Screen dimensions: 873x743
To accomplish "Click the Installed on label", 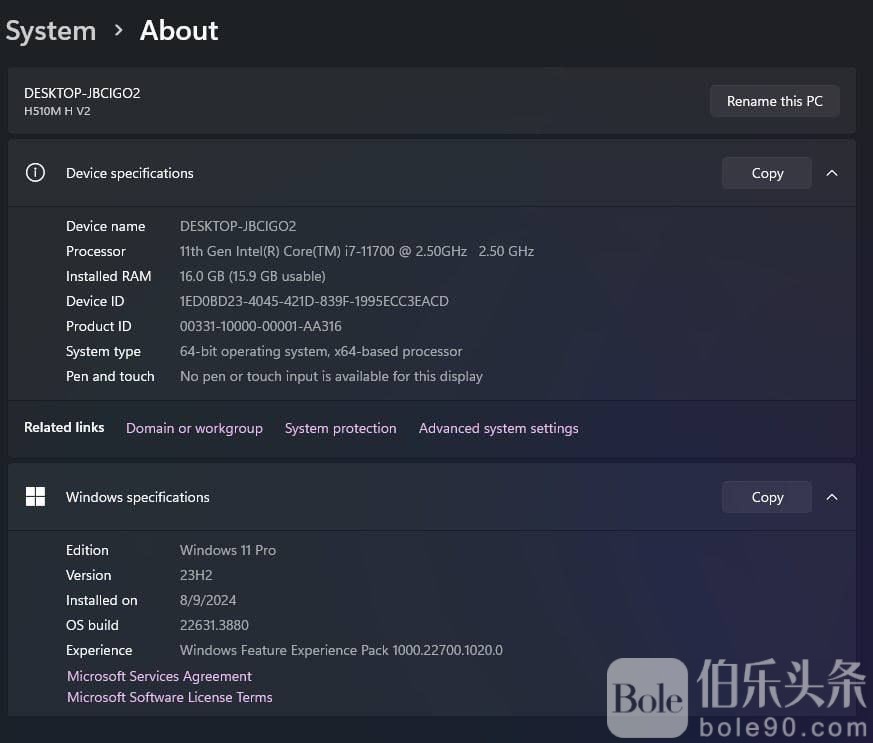I will [x=102, y=600].
